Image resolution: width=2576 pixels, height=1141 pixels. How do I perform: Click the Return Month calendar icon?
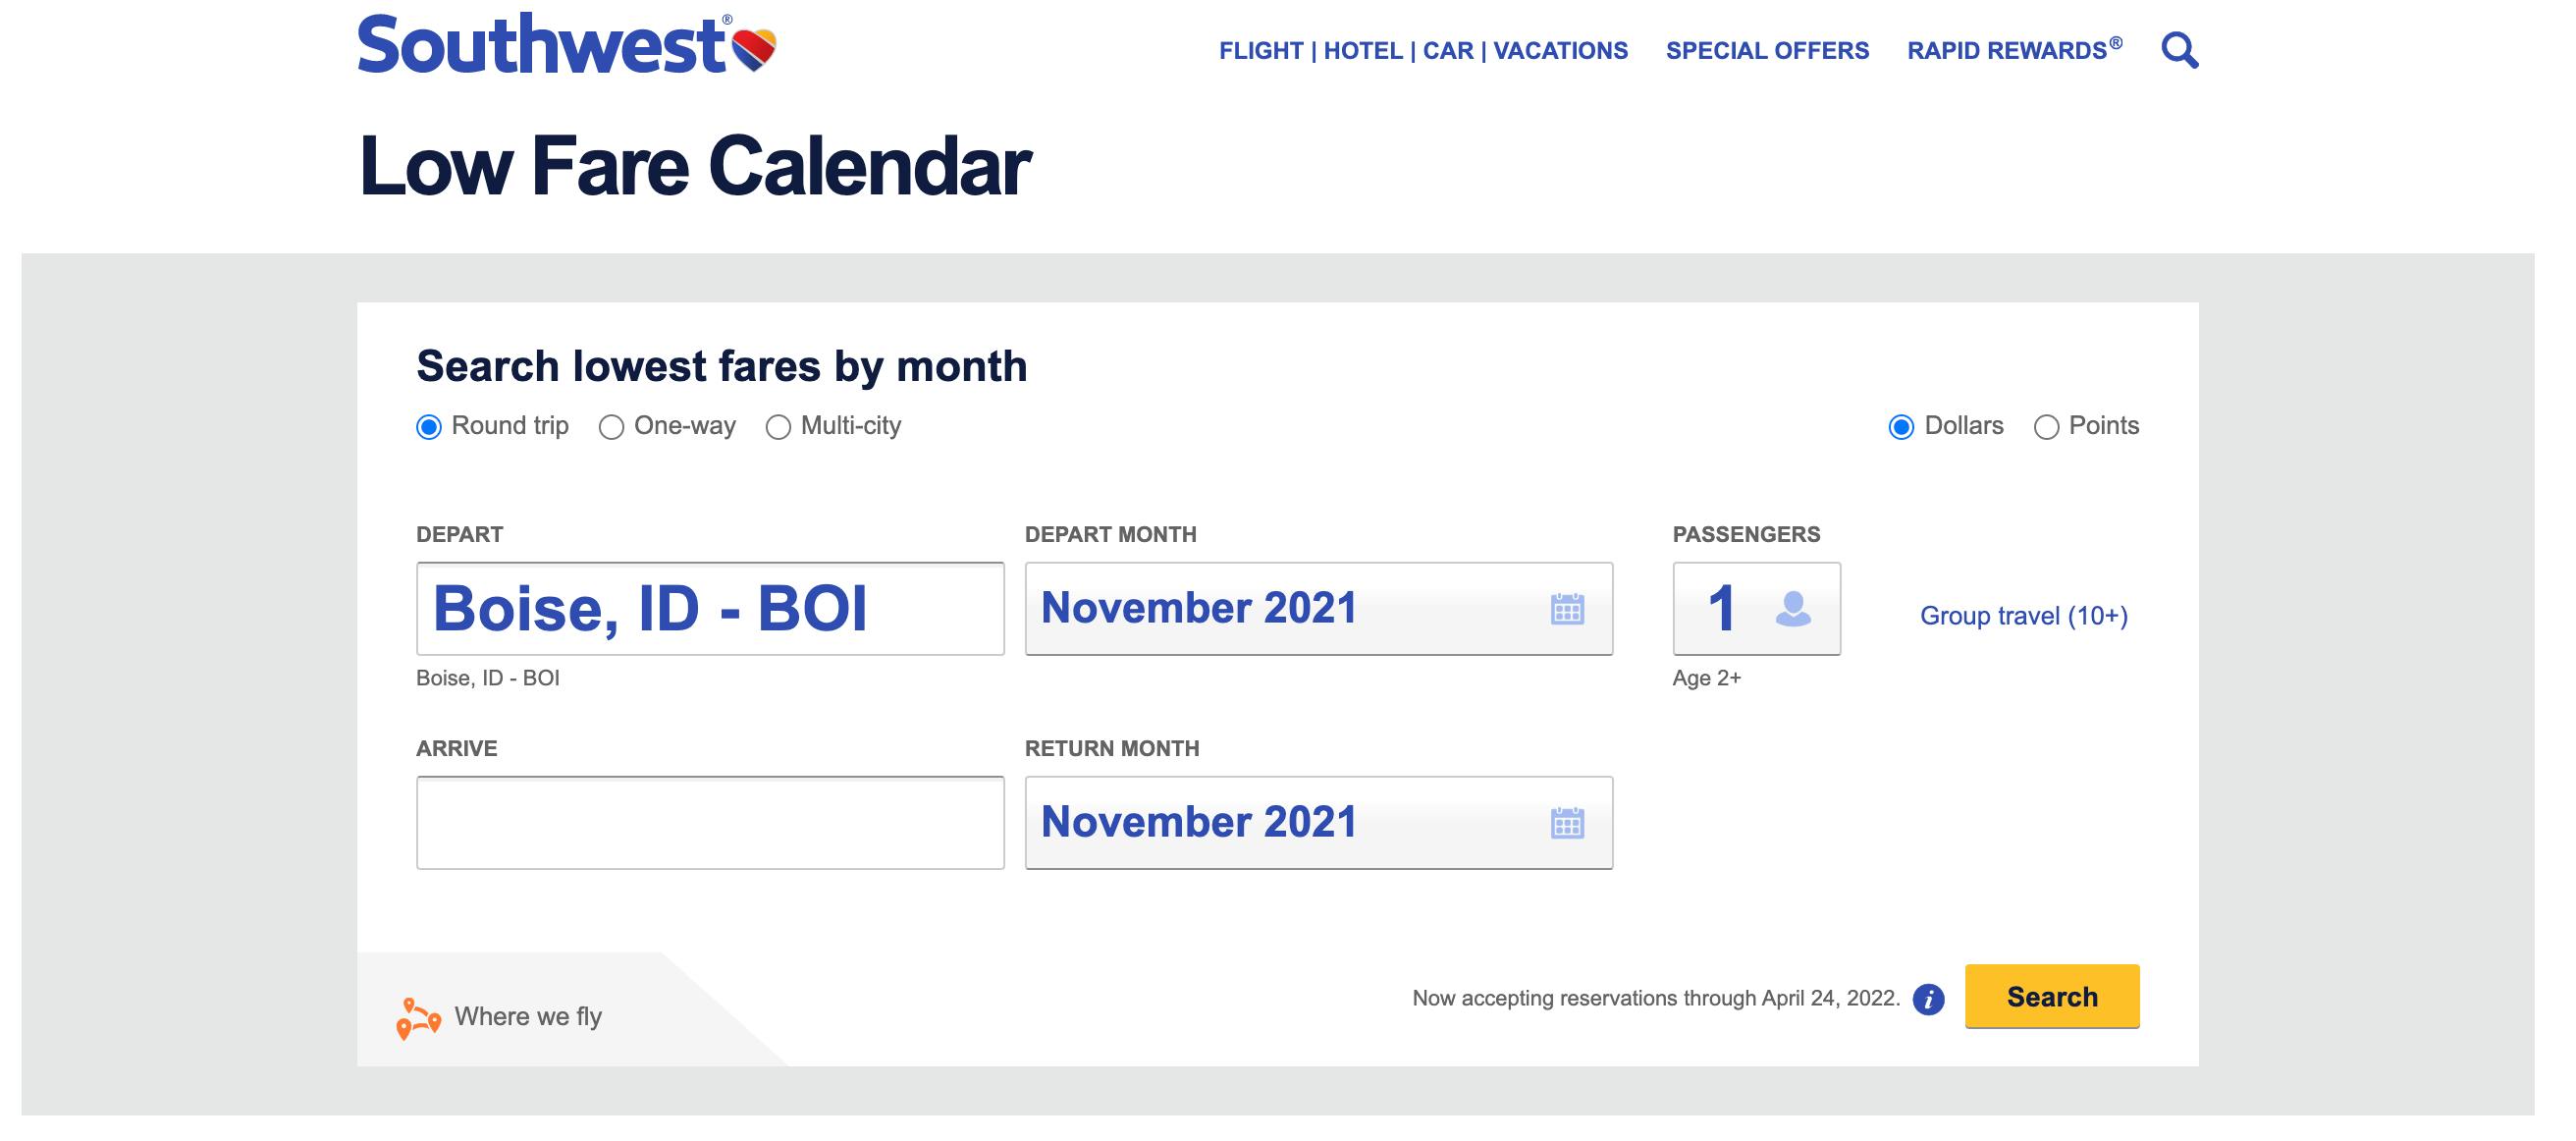pyautogui.click(x=1567, y=823)
